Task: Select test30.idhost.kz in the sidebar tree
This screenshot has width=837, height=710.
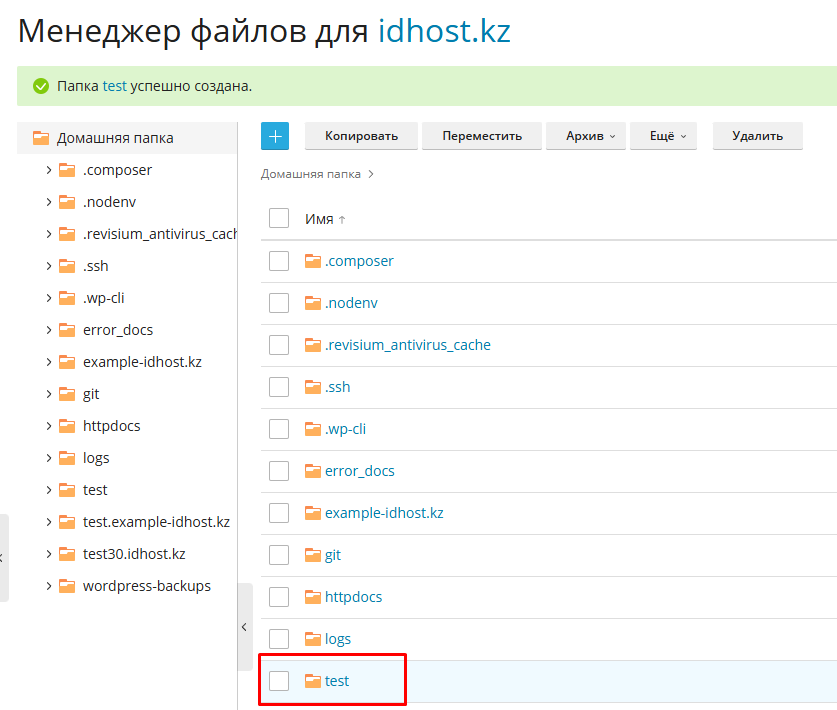Action: click(134, 554)
